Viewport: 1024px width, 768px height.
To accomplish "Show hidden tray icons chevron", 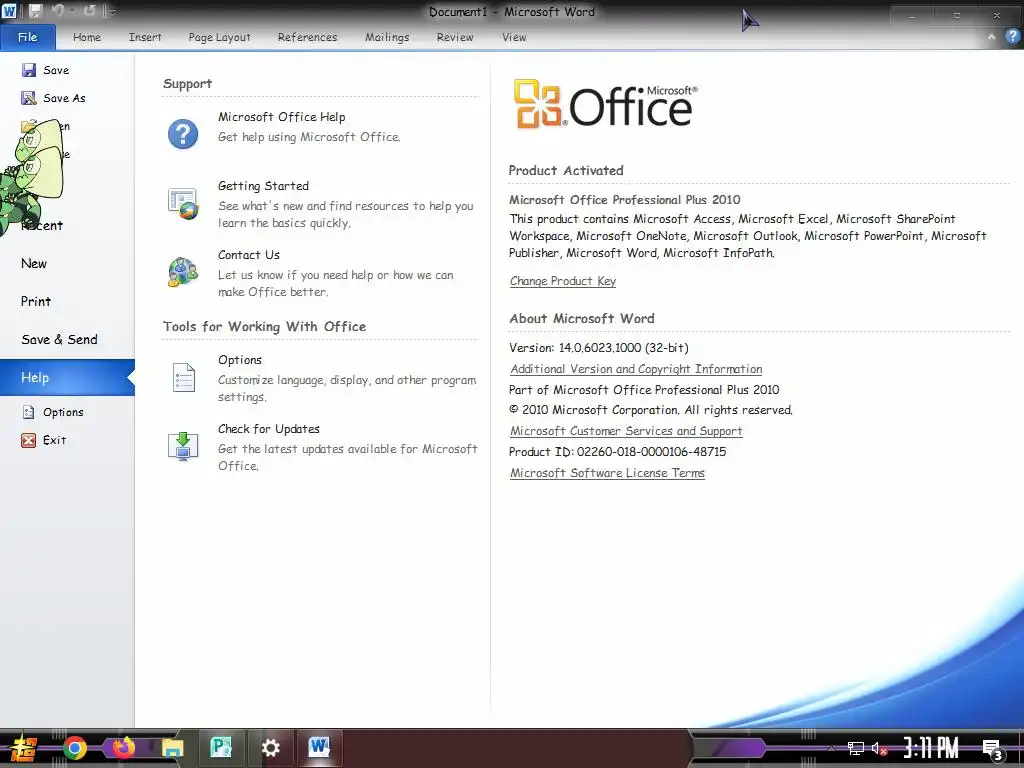I will (832, 748).
